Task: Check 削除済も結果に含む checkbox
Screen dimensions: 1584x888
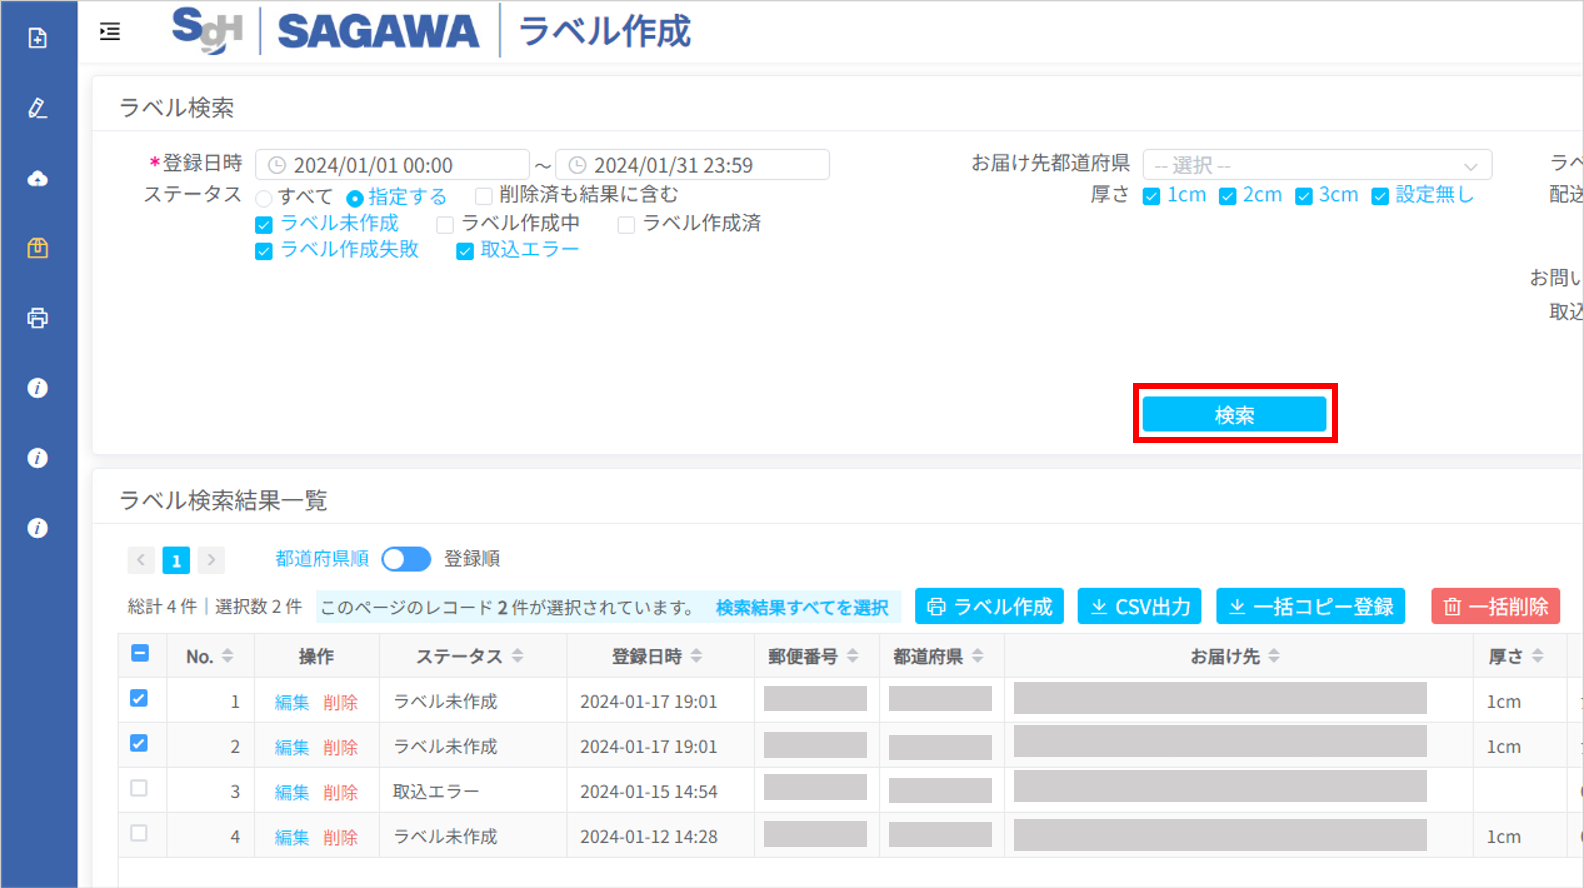Action: pos(484,196)
